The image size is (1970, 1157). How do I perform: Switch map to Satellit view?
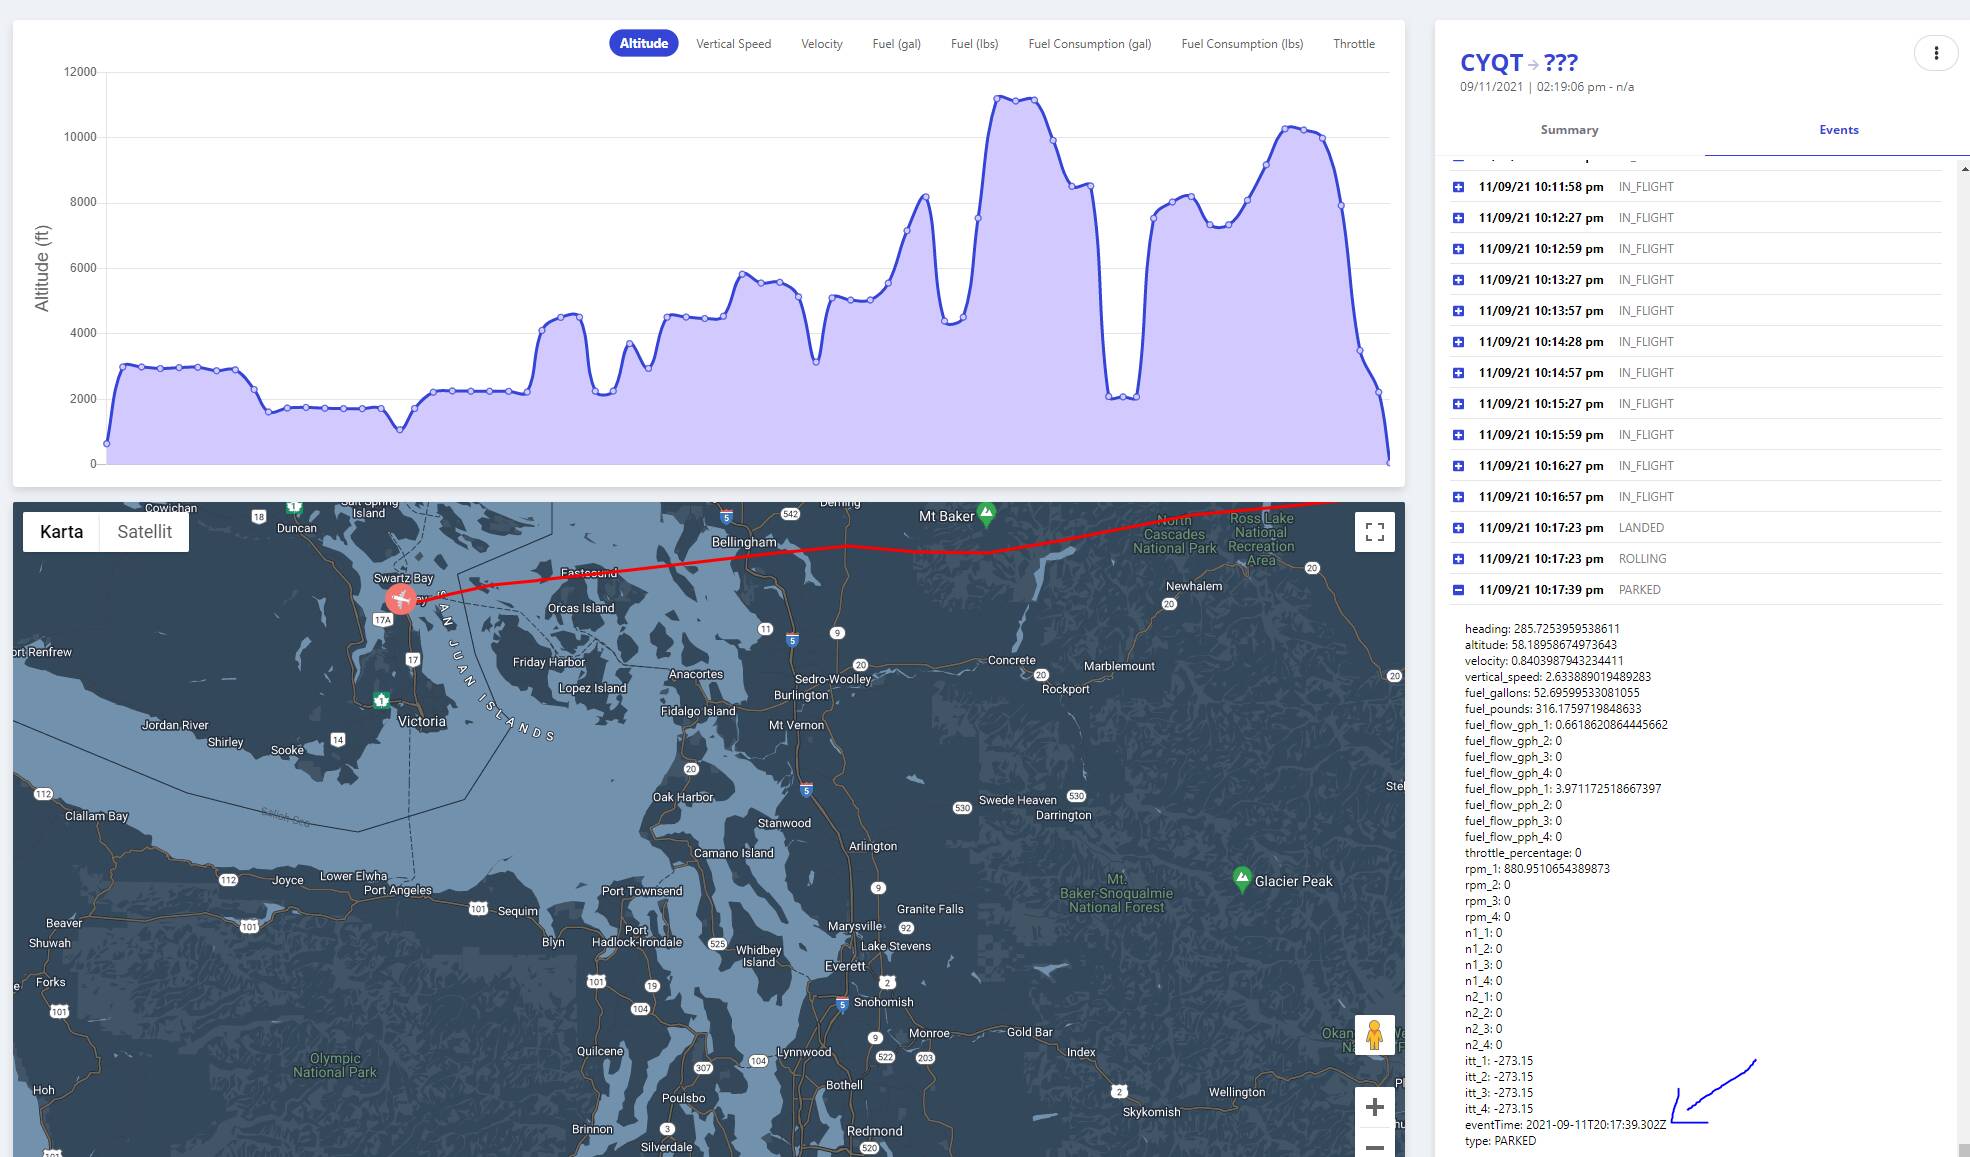144,531
